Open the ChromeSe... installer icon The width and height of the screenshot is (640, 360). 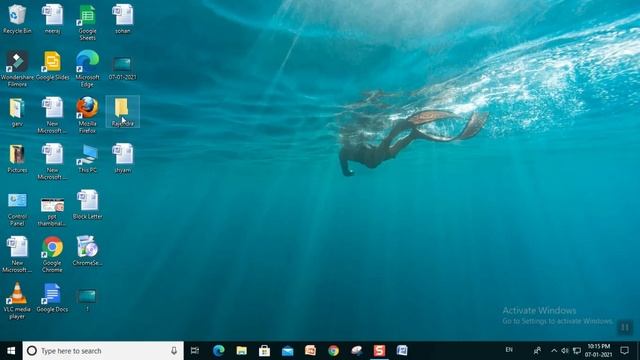(x=87, y=251)
